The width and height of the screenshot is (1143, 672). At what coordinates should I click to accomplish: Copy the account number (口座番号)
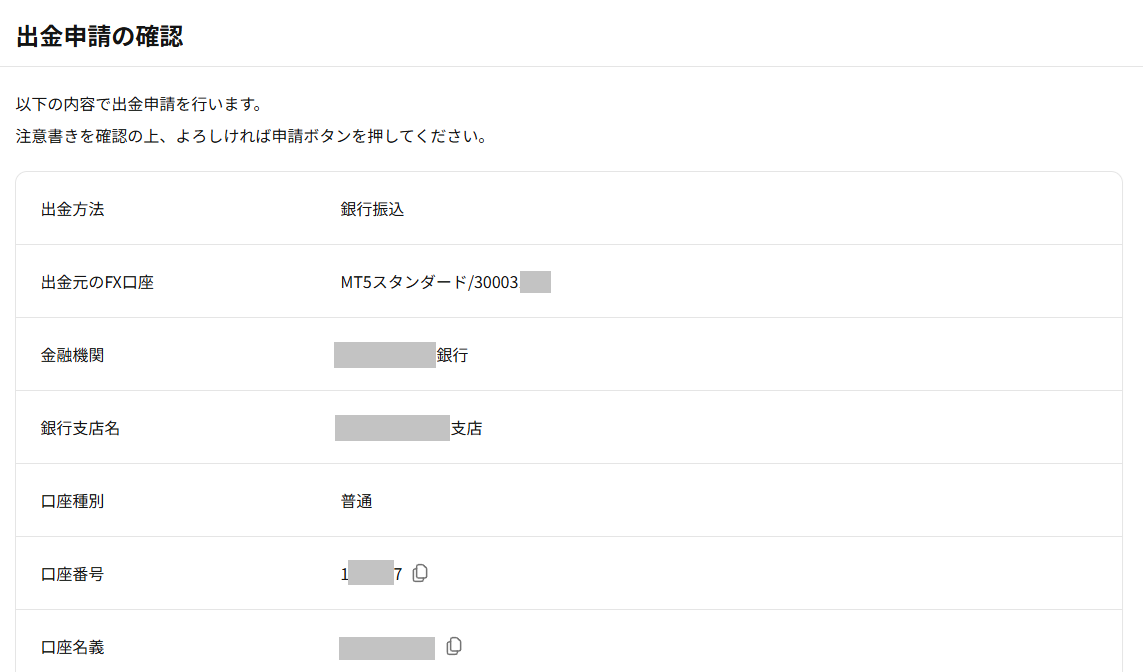420,573
